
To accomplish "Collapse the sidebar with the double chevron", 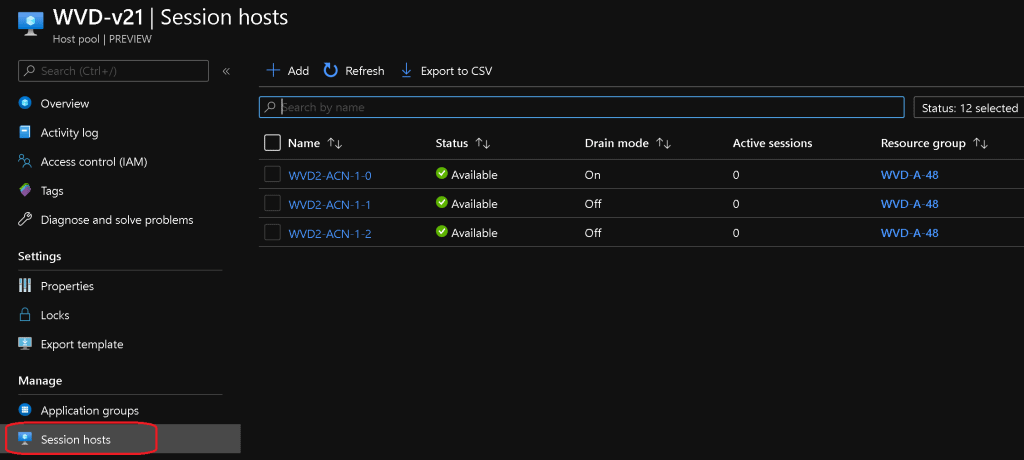I will tap(226, 71).
